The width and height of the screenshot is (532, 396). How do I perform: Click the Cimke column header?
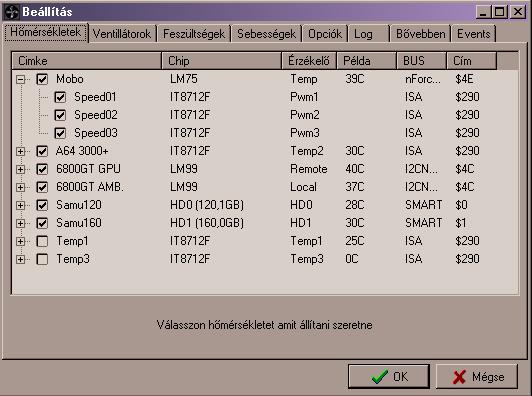pos(87,61)
